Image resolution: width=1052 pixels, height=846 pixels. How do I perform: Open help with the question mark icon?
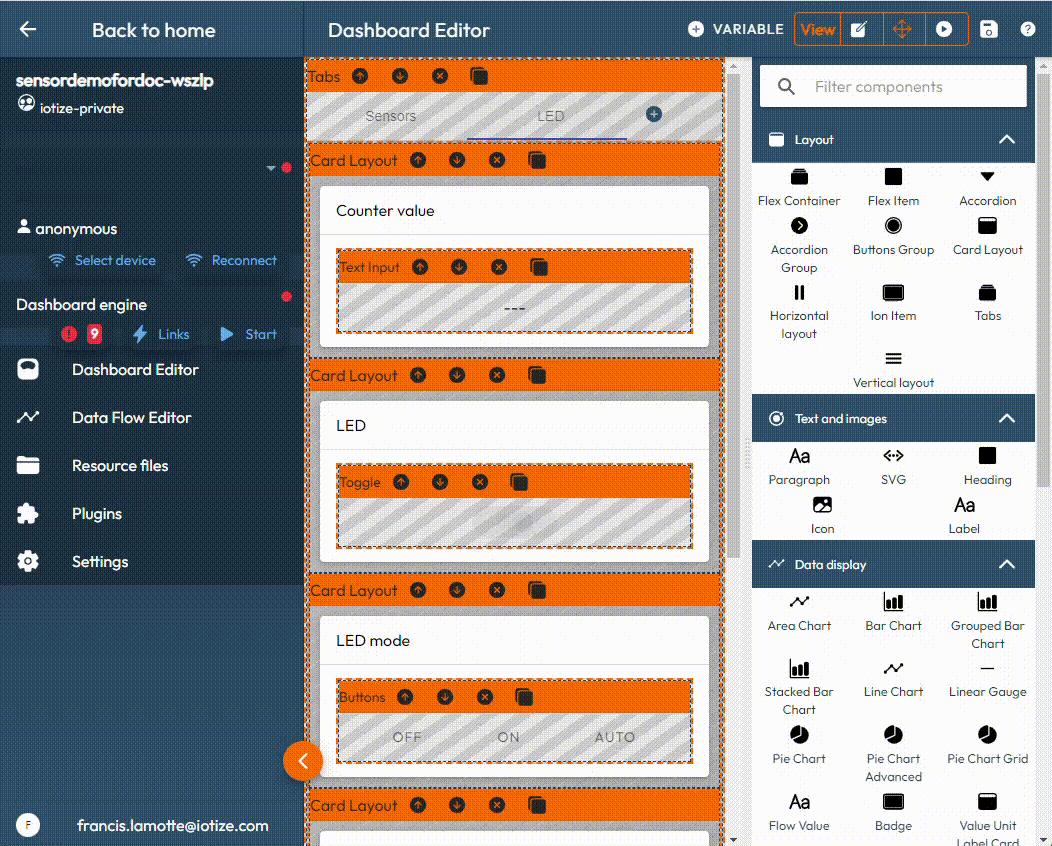click(x=1027, y=29)
